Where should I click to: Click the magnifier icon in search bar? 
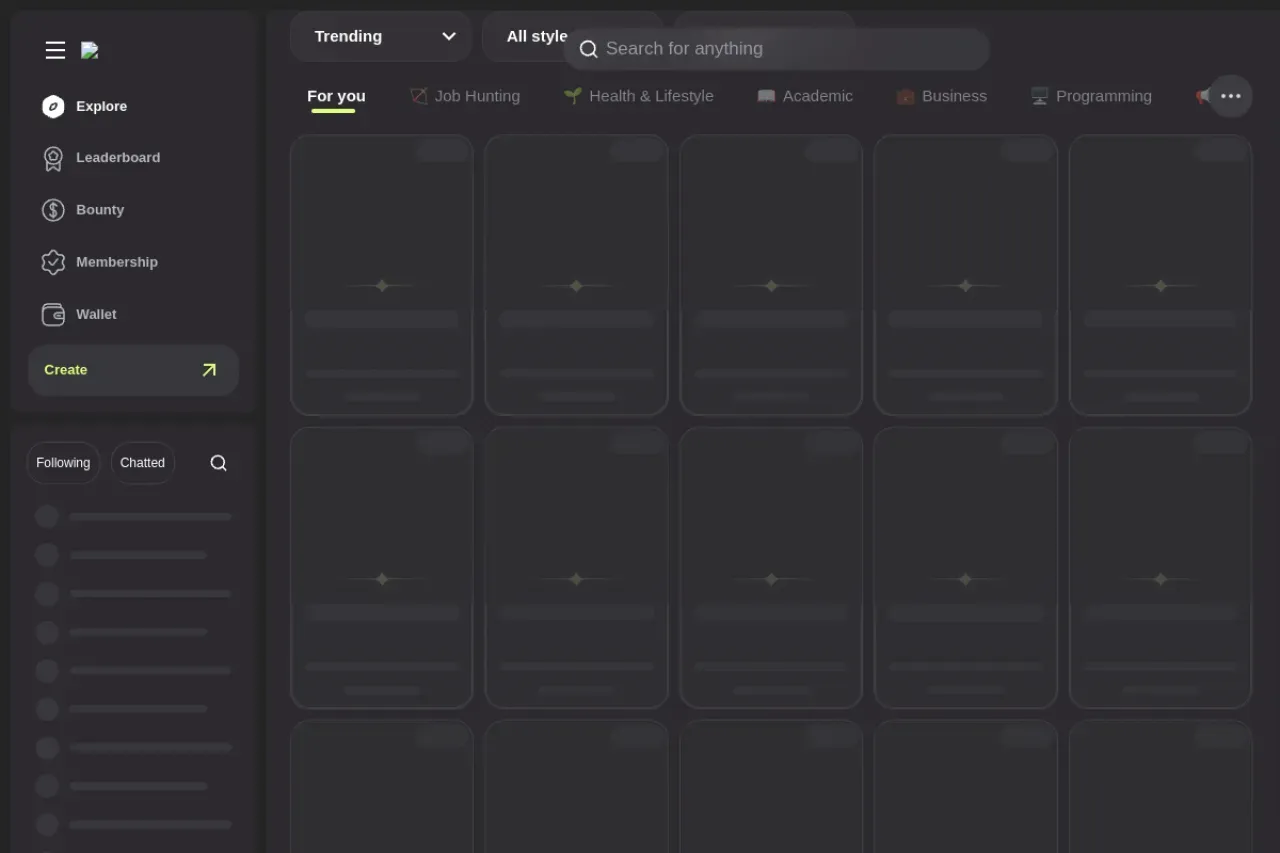[x=588, y=49]
